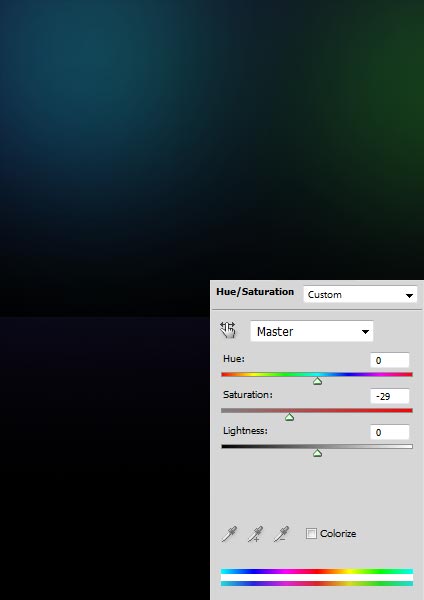Image resolution: width=424 pixels, height=600 pixels.
Task: Choose the Subtract from Sample eyedropper
Action: coord(281,534)
